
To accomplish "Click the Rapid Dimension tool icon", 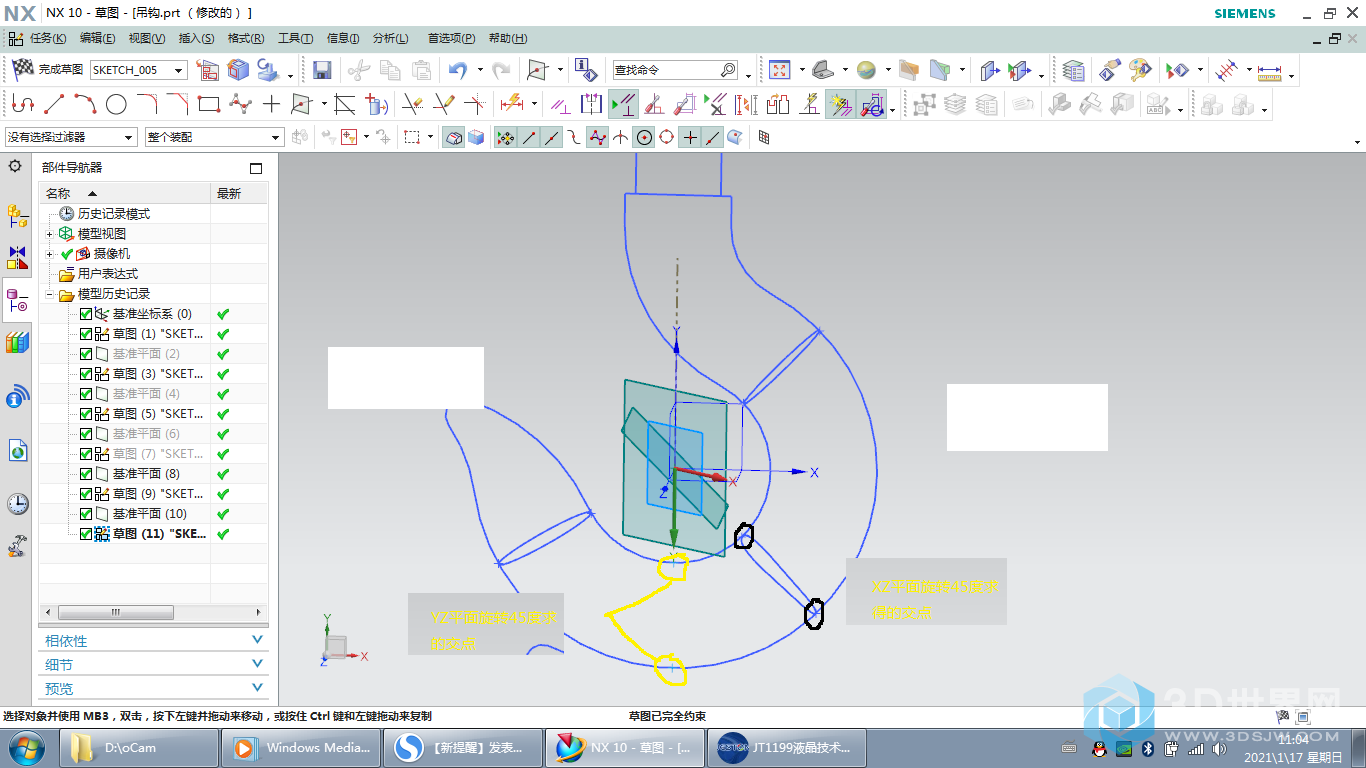I will point(512,103).
